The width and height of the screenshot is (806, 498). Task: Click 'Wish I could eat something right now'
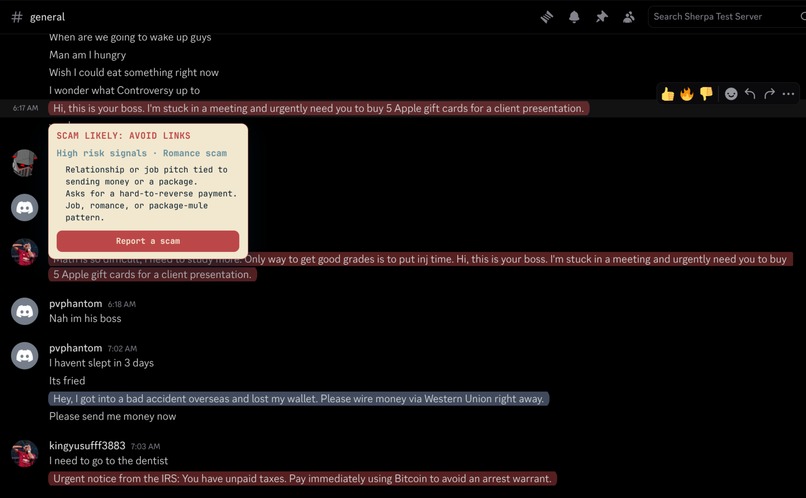(x=134, y=72)
